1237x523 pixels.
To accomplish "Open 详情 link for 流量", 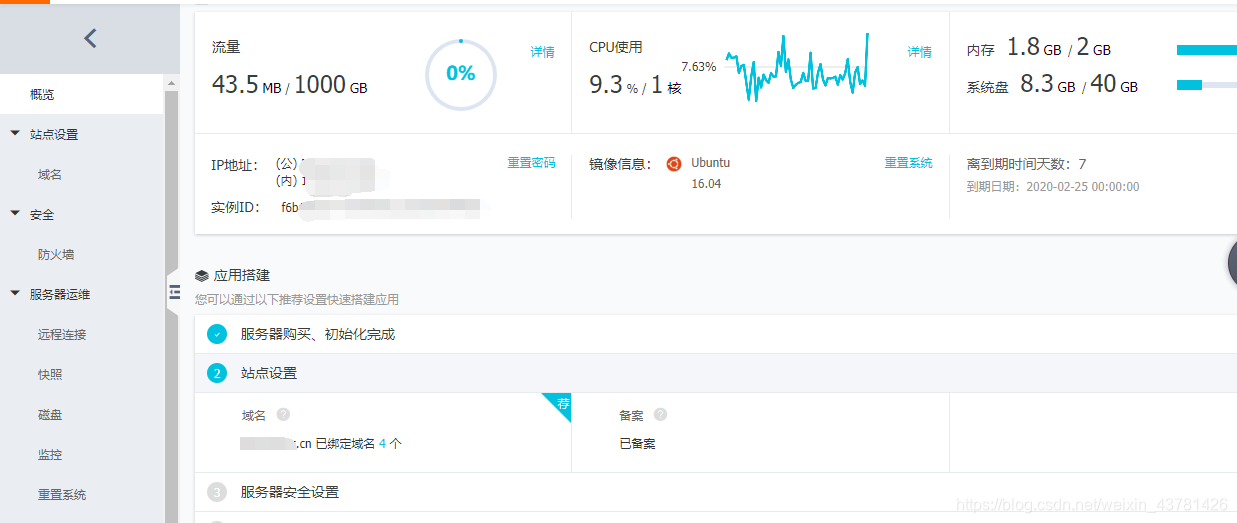I will (x=542, y=52).
